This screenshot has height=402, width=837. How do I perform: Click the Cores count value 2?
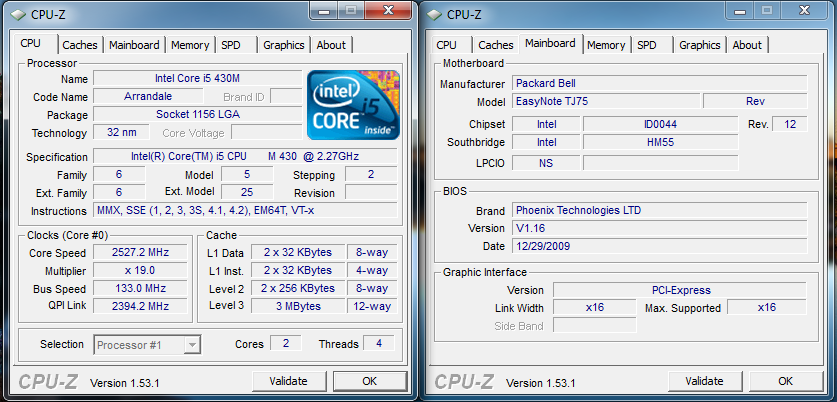click(x=286, y=343)
